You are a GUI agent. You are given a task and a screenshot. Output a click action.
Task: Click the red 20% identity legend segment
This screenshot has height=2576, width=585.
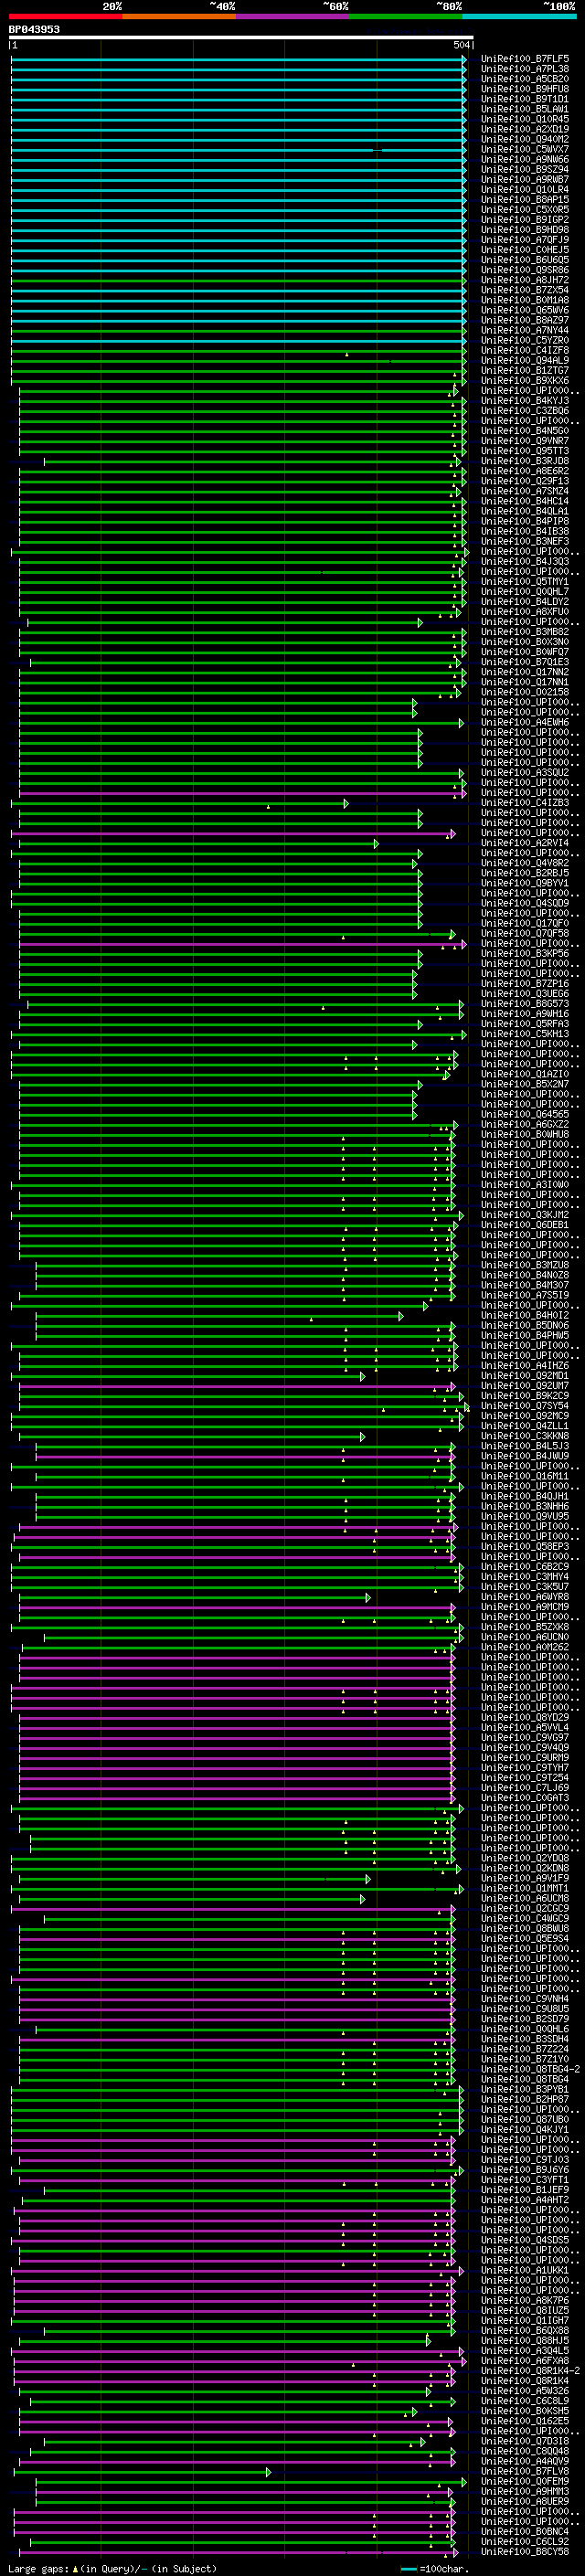(66, 16)
